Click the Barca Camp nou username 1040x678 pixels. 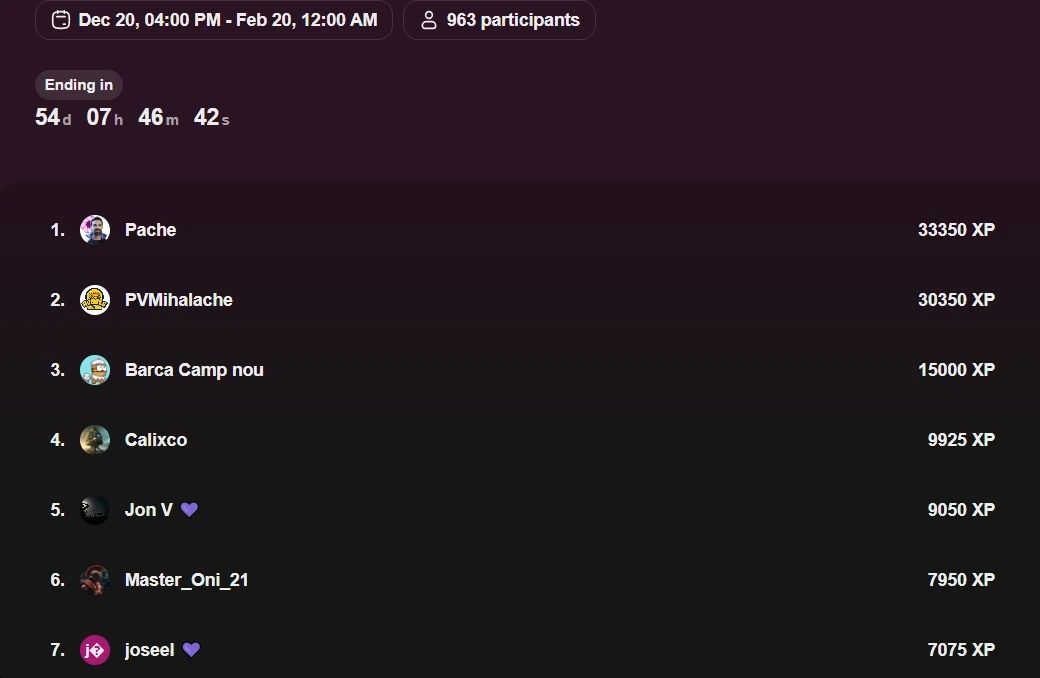pos(194,370)
